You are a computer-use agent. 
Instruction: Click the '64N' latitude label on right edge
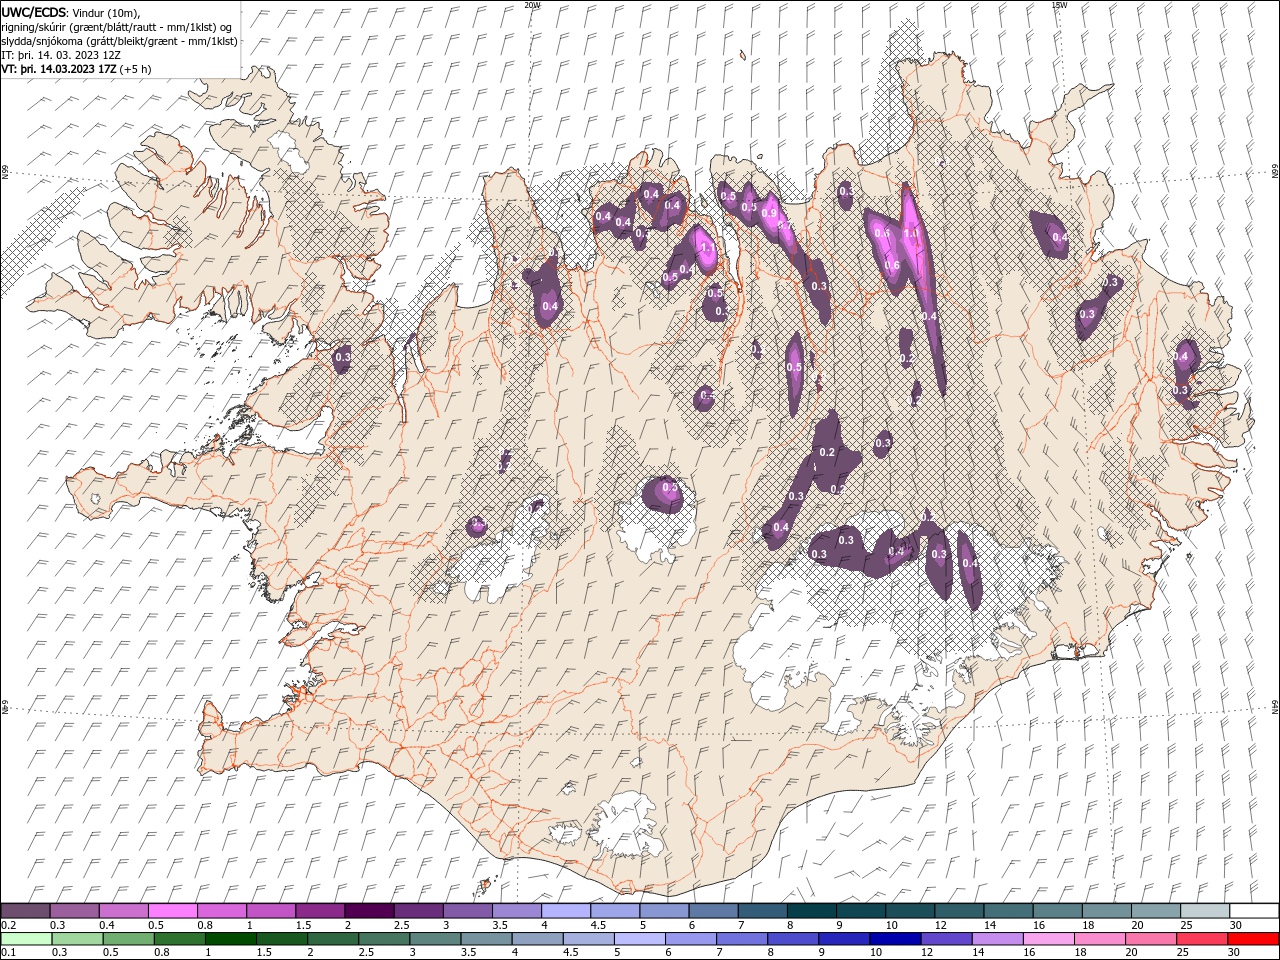click(x=1275, y=706)
